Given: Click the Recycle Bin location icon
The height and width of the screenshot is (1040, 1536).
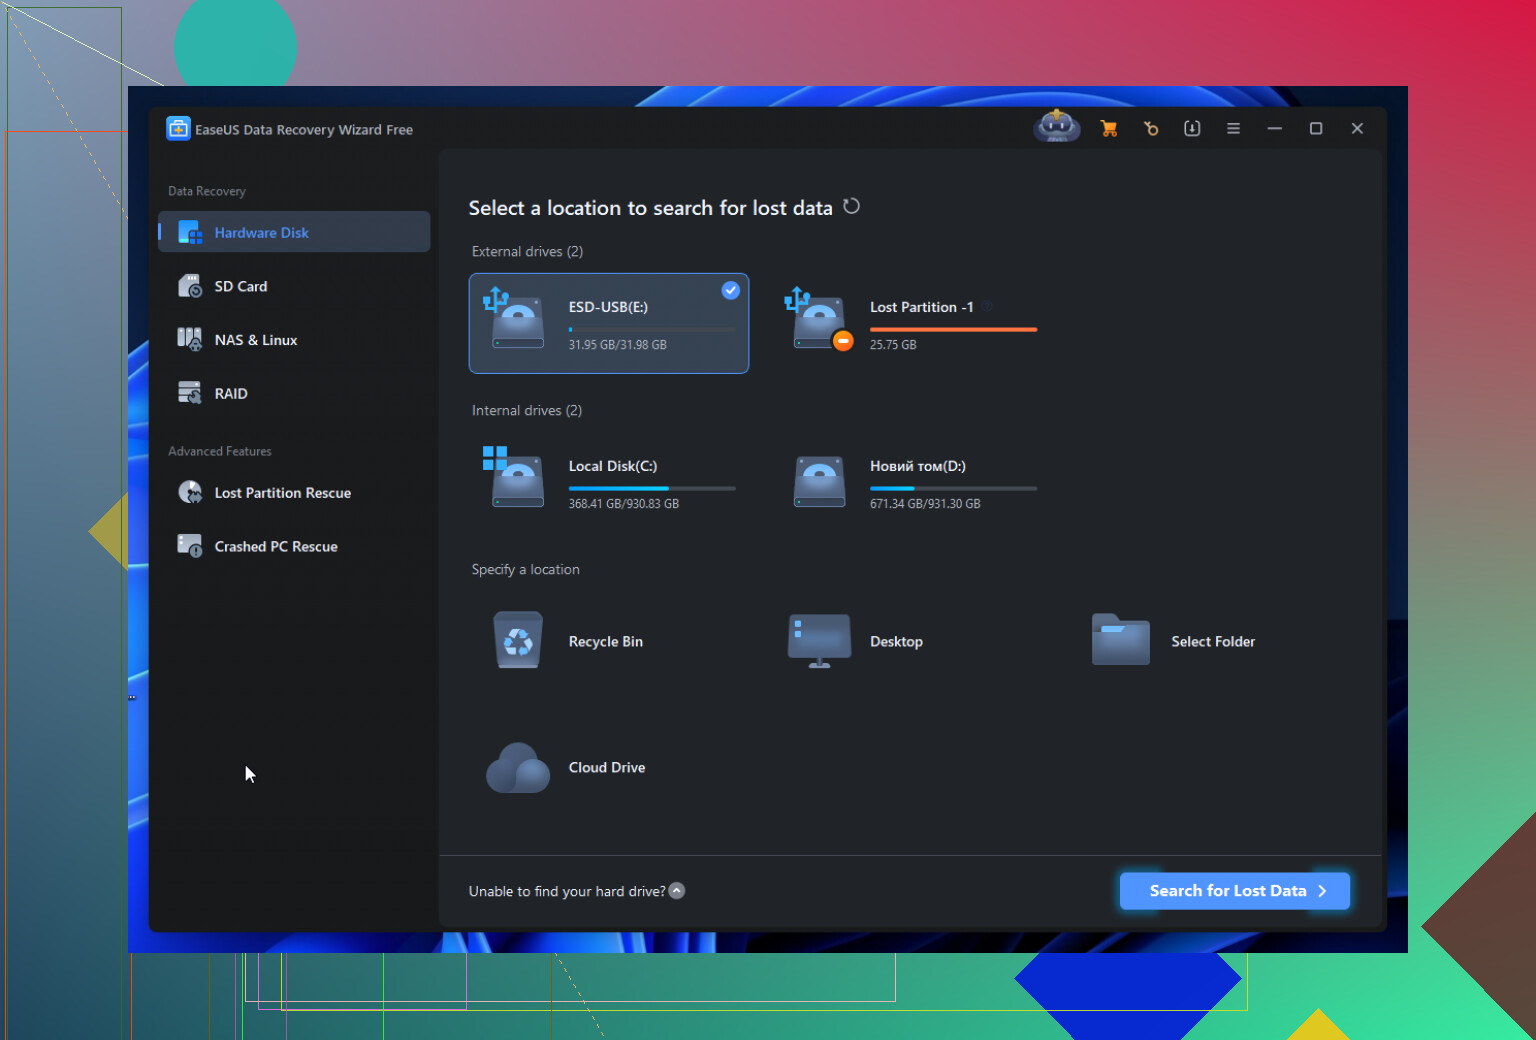Looking at the screenshot, I should 518,641.
